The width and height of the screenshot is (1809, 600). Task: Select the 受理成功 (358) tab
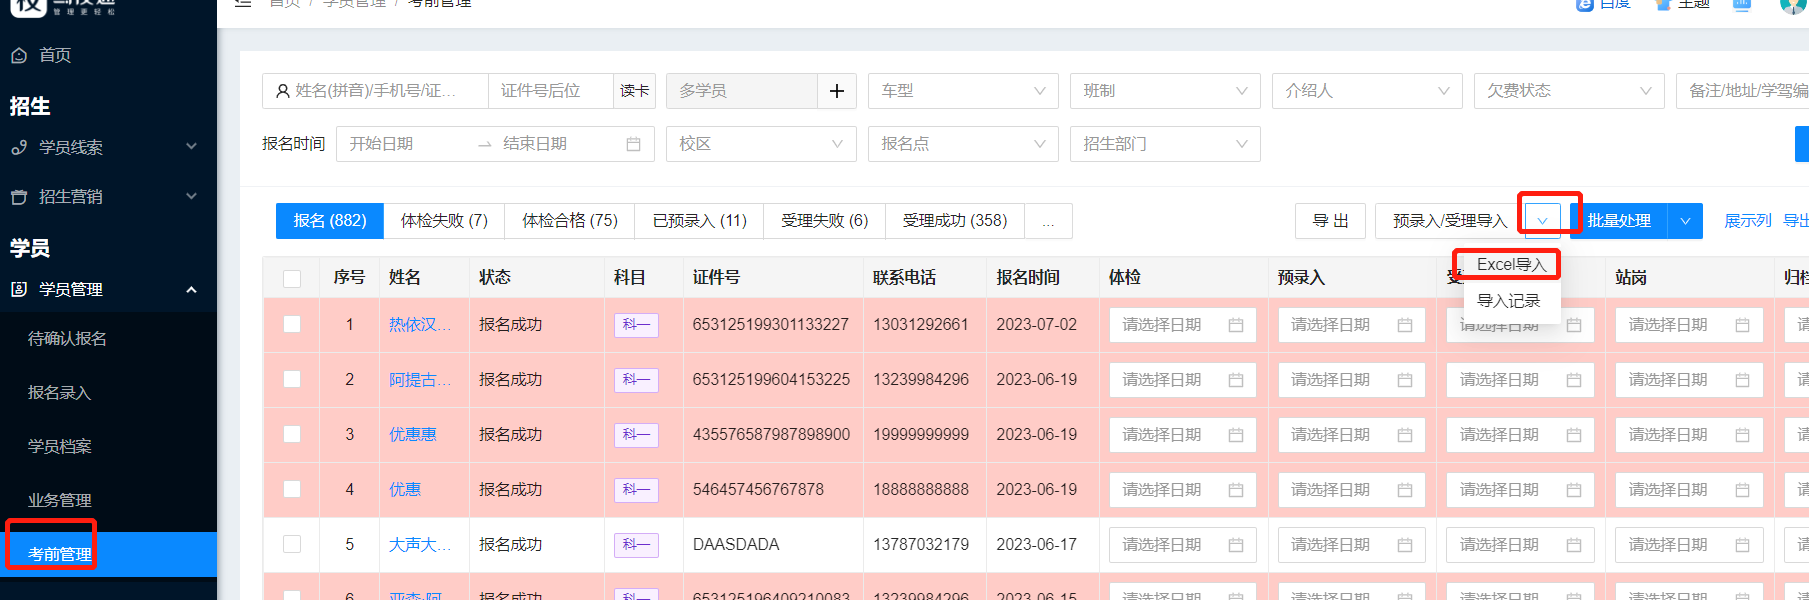955,221
